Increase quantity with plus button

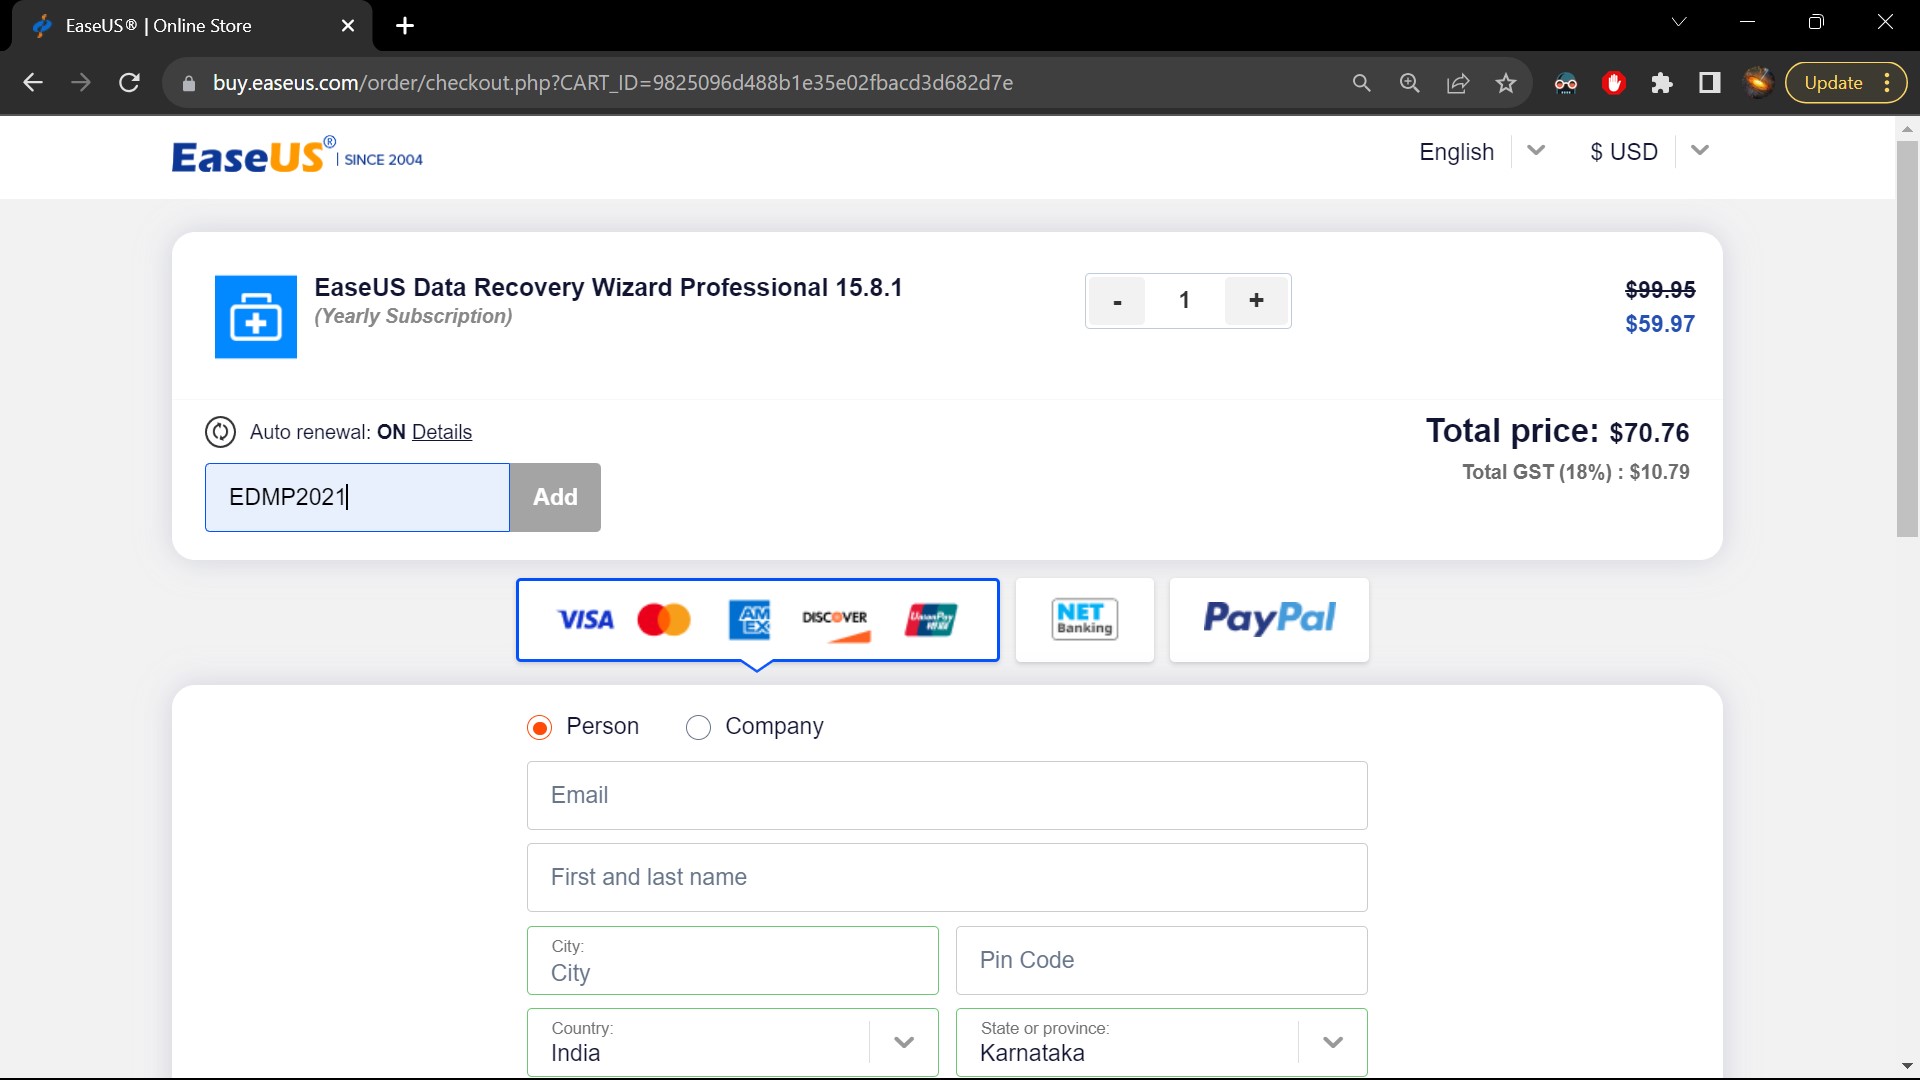(x=1256, y=301)
